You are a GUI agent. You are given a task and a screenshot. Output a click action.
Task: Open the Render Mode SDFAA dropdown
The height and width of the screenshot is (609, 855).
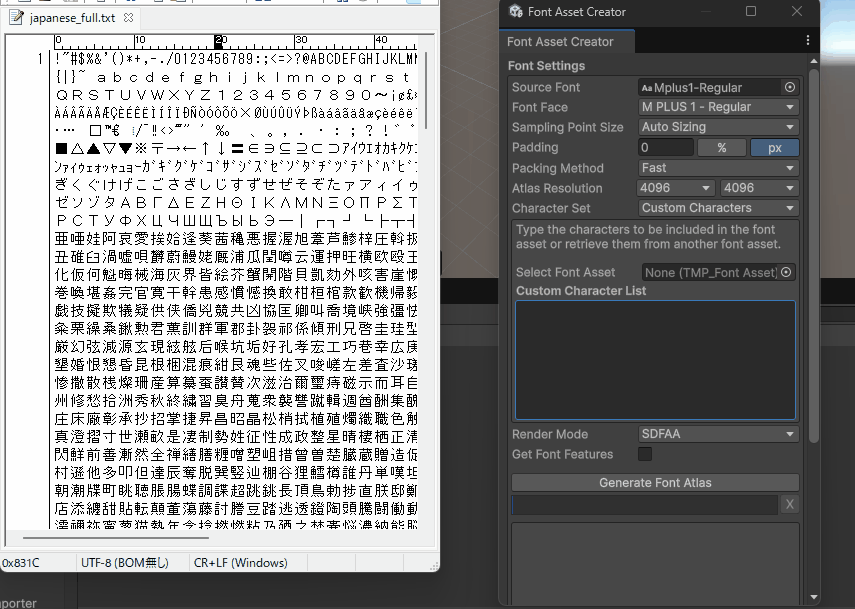[717, 434]
